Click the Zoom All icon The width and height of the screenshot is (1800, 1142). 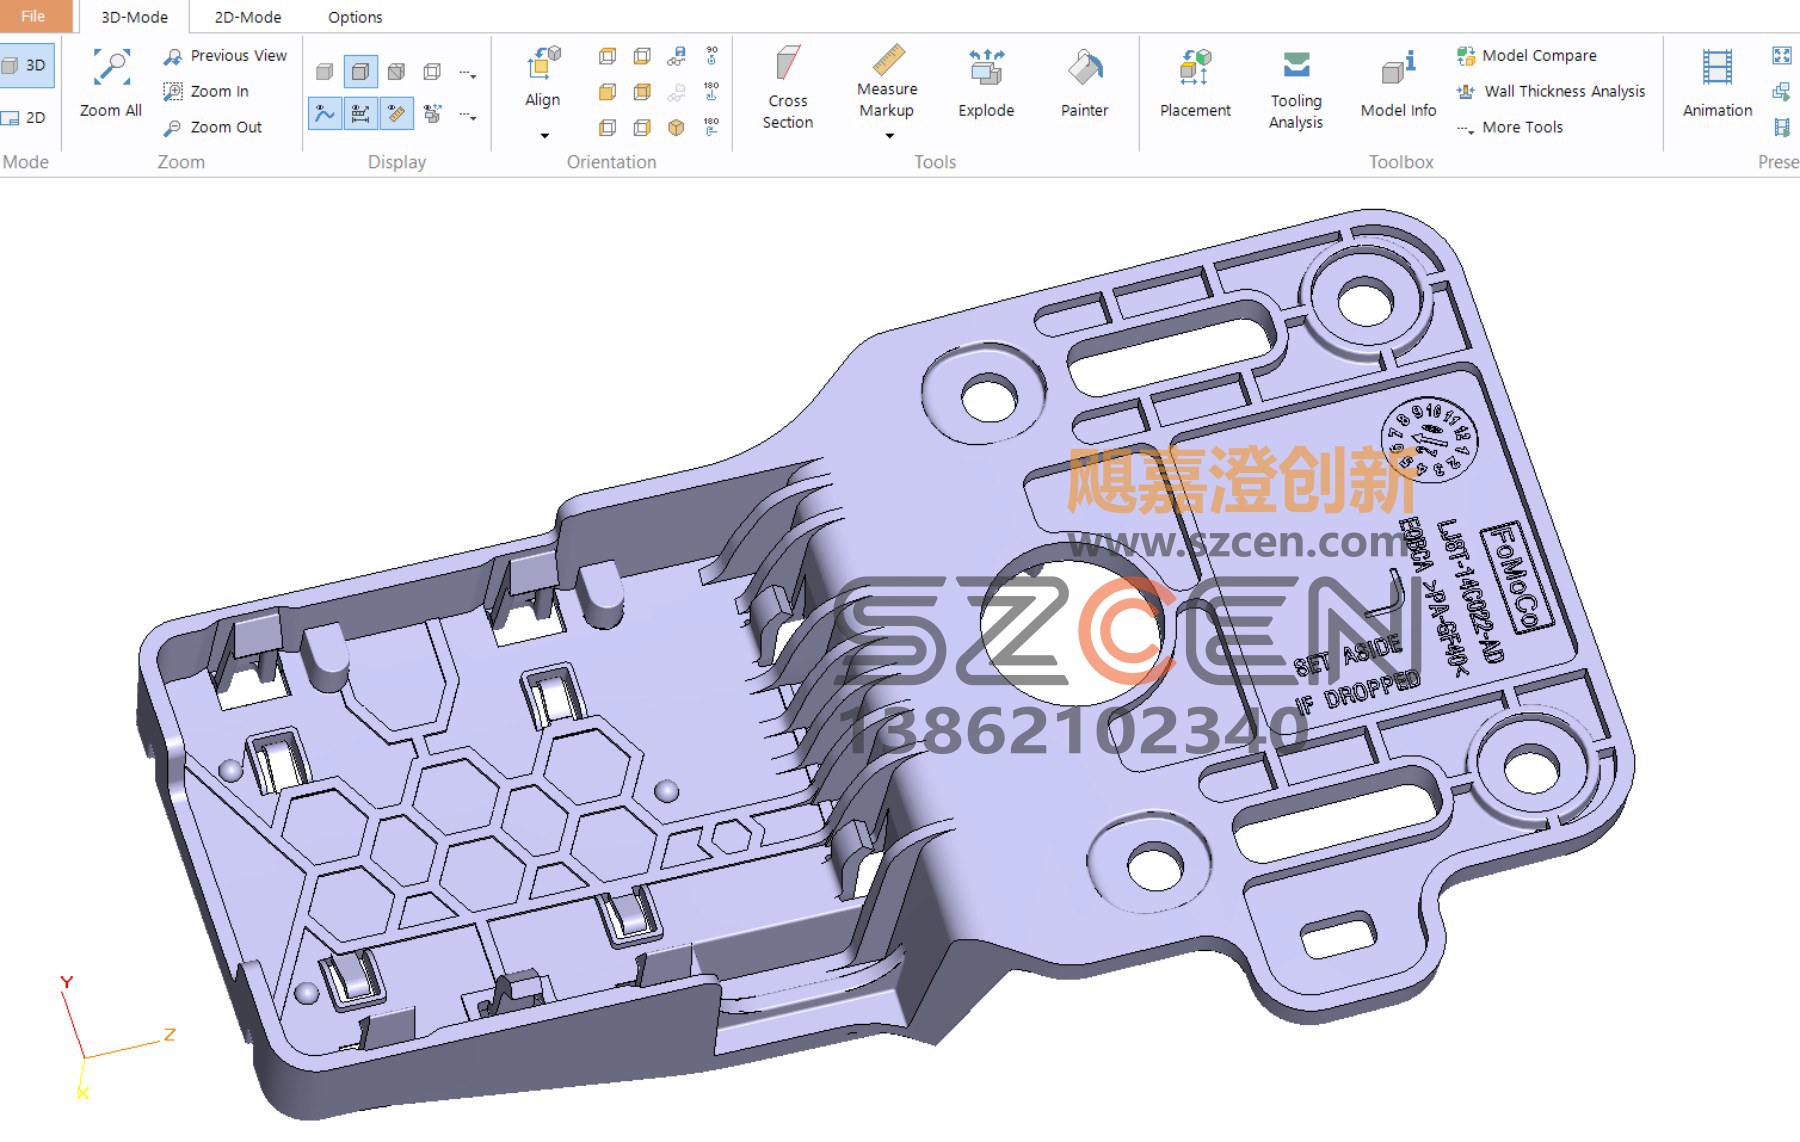coord(111,68)
